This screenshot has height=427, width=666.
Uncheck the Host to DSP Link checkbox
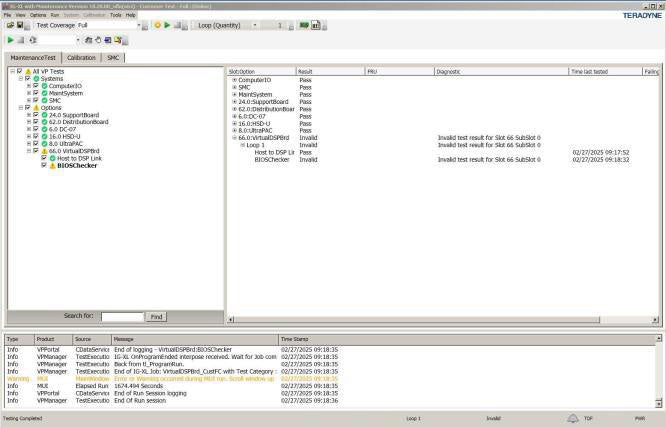(43, 158)
